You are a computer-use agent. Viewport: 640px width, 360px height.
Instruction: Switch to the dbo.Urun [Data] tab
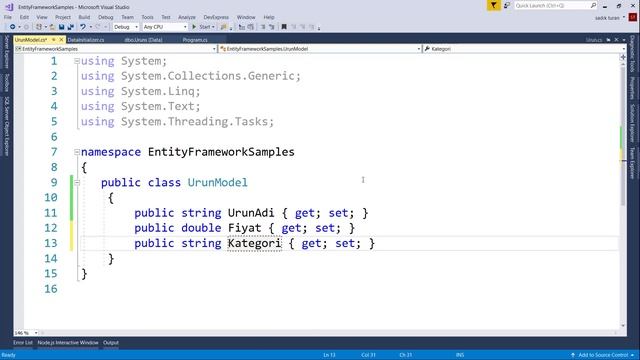pos(143,40)
